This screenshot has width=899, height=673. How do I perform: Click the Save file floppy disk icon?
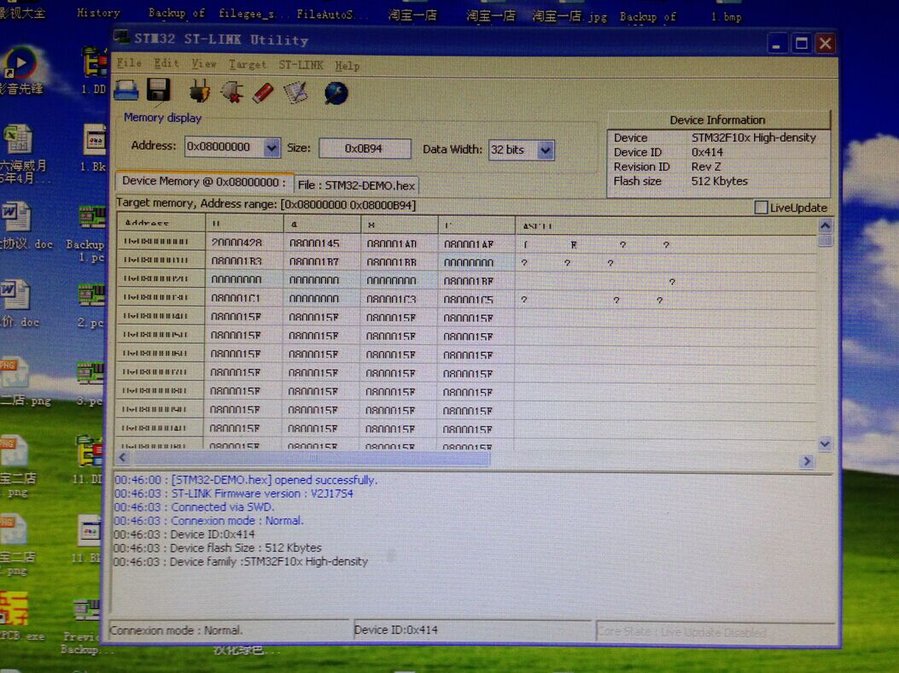coord(158,92)
